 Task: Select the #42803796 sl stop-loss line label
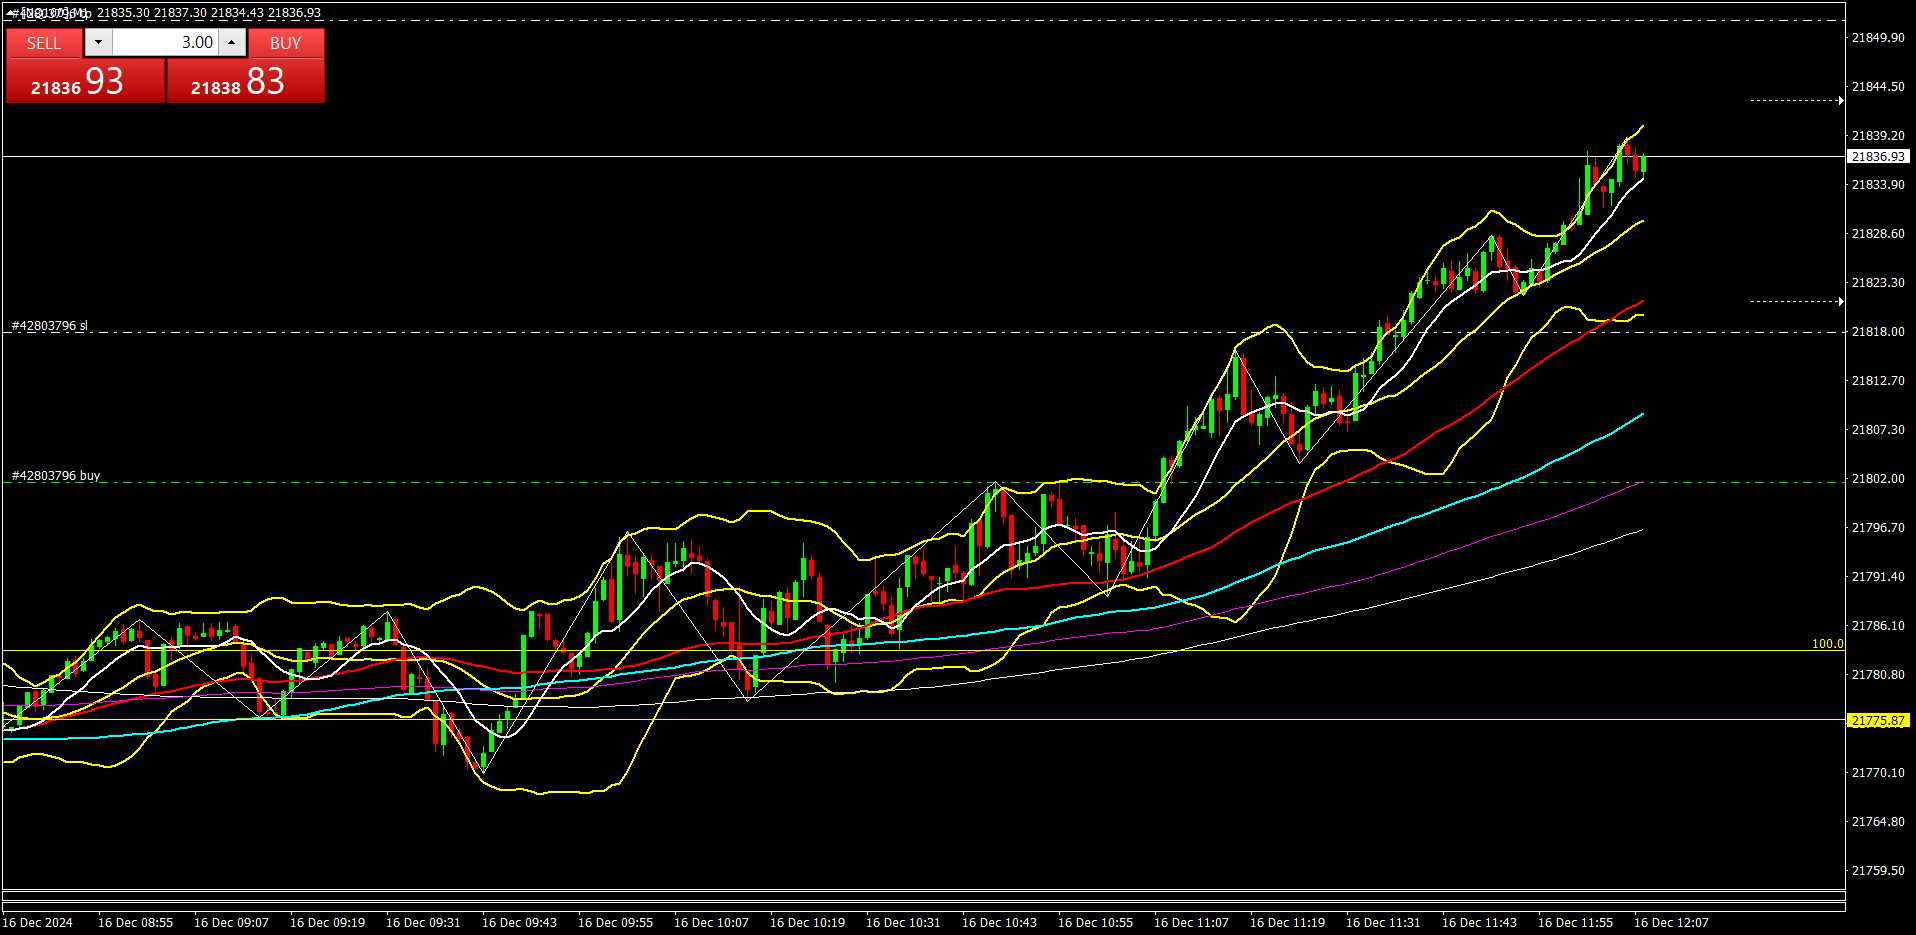tap(50, 326)
